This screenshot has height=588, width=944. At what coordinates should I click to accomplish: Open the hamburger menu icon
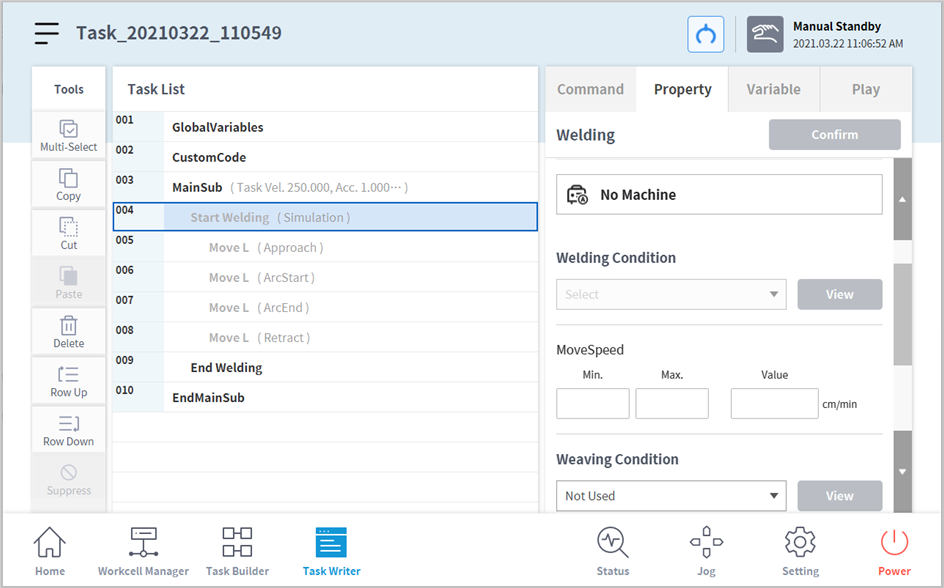click(46, 33)
